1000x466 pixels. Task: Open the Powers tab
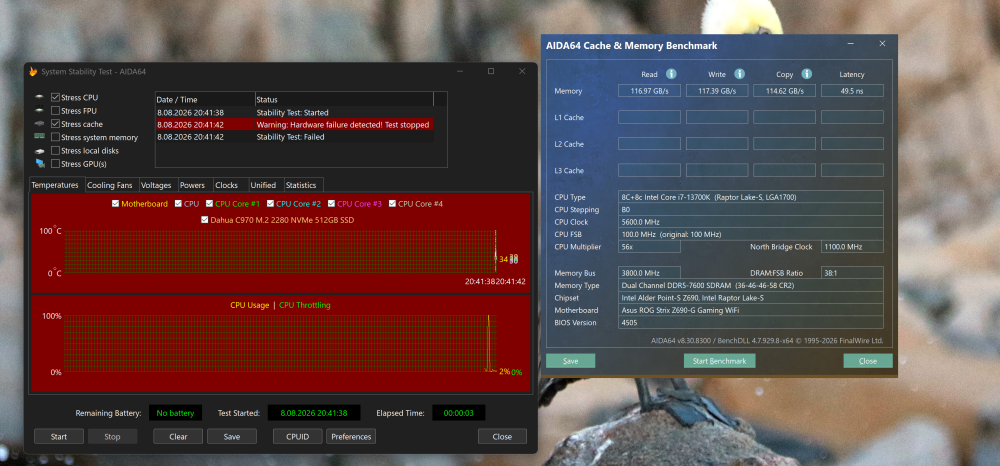point(193,185)
